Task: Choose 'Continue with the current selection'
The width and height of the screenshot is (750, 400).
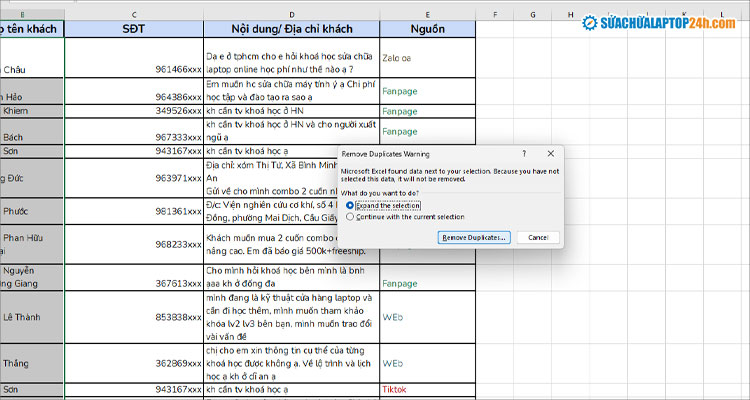Action: click(x=350, y=216)
